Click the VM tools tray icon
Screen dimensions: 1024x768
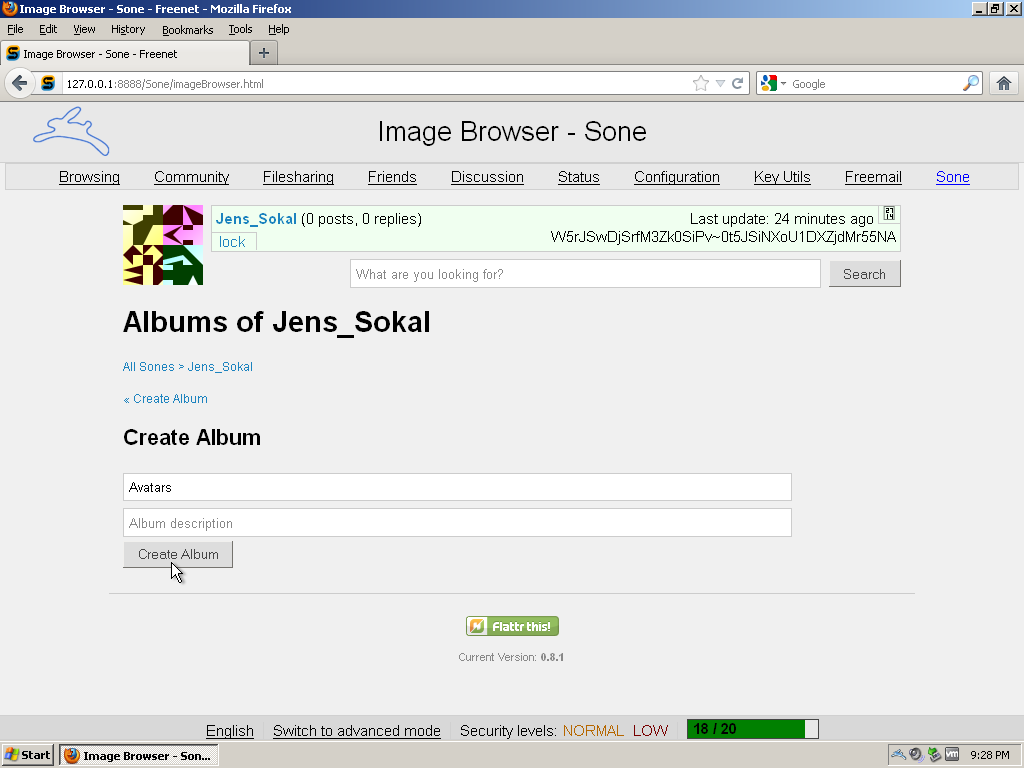click(x=952, y=755)
